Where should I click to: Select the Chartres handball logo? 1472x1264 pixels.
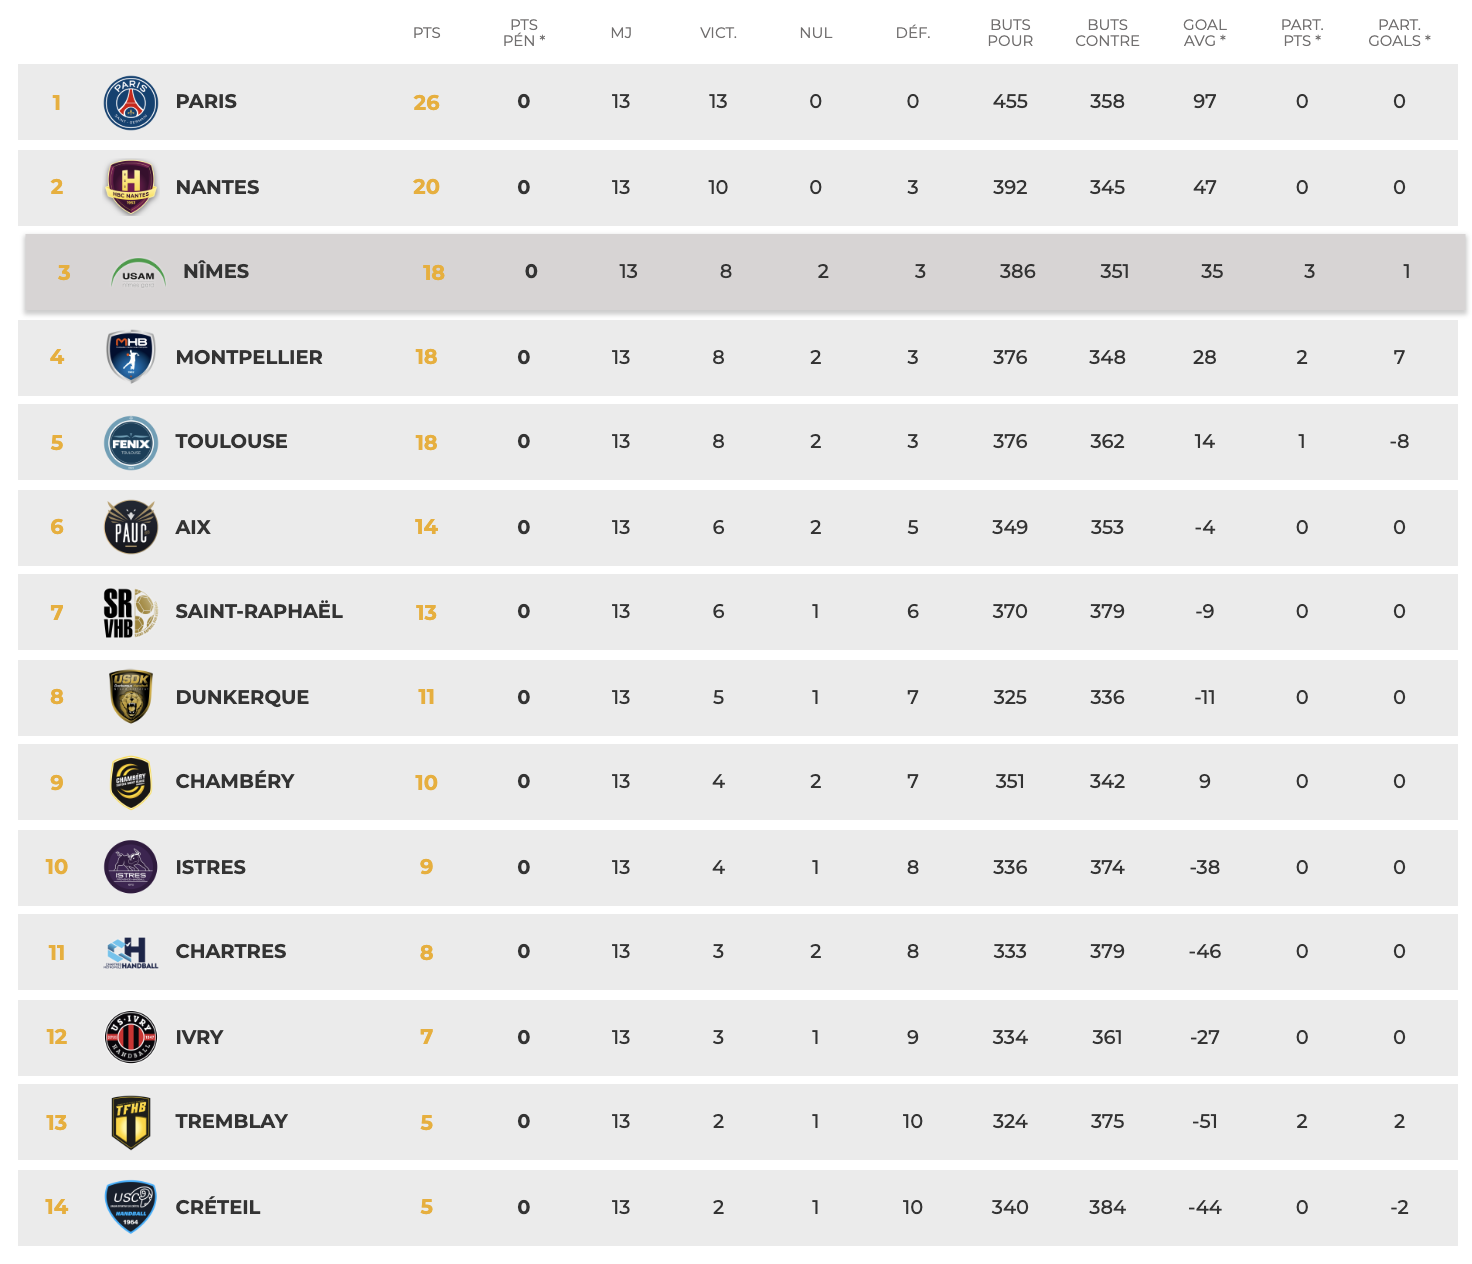(131, 953)
